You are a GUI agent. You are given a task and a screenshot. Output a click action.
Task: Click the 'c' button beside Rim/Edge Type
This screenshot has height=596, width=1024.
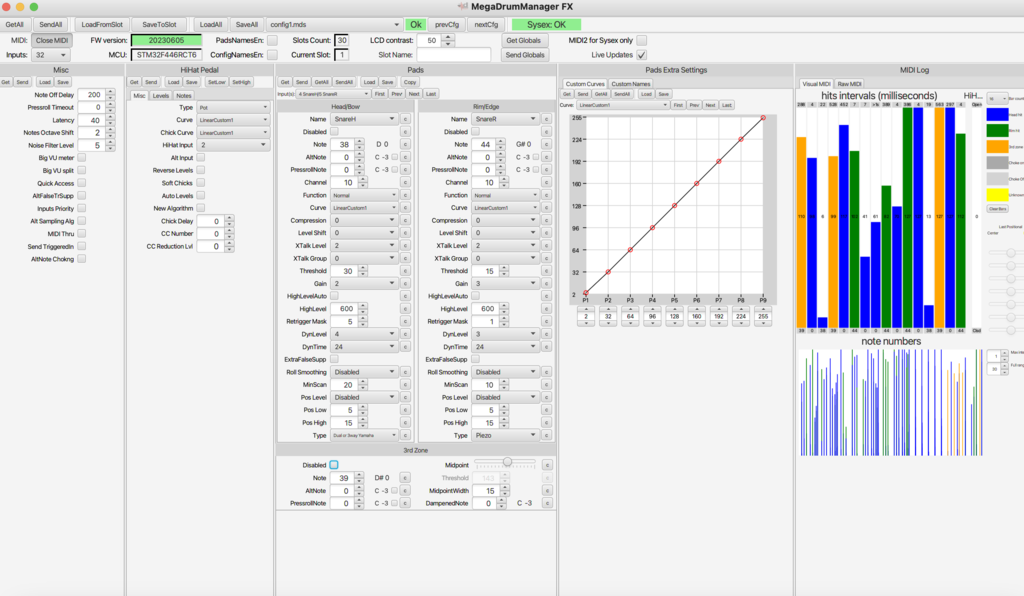pos(546,435)
